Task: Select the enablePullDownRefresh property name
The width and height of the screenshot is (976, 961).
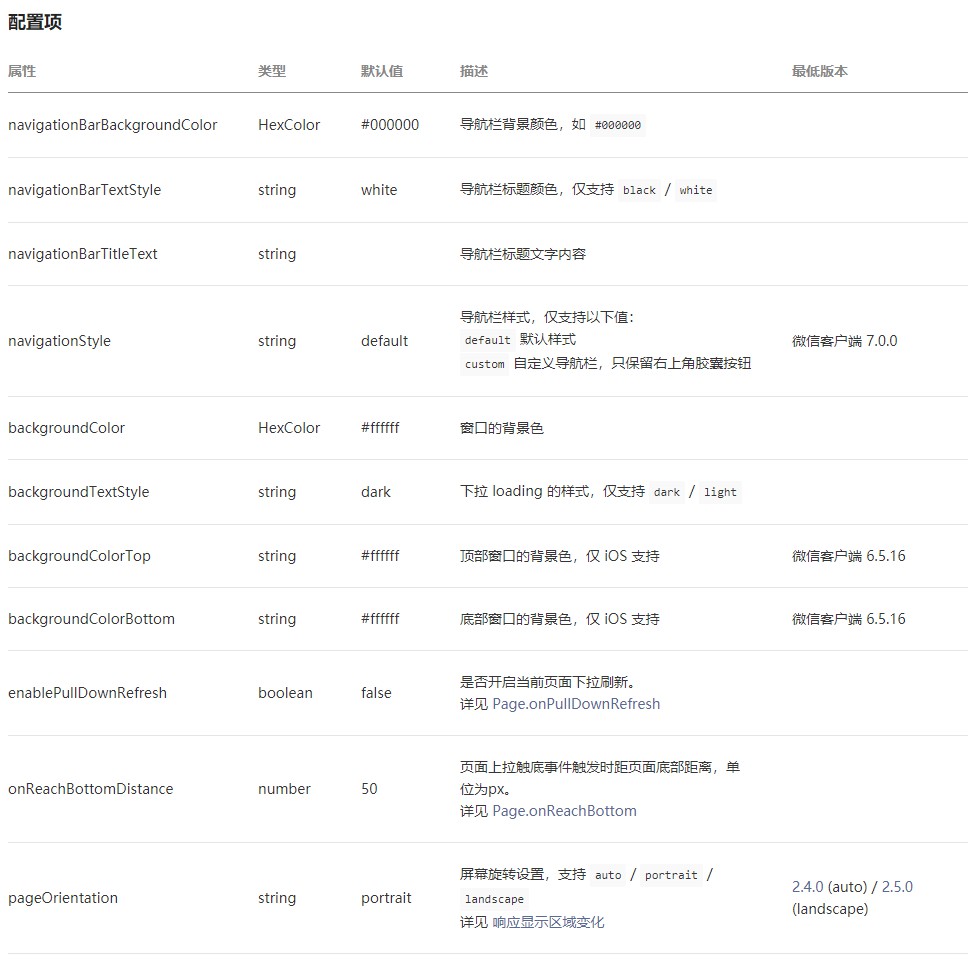Action: (x=87, y=693)
